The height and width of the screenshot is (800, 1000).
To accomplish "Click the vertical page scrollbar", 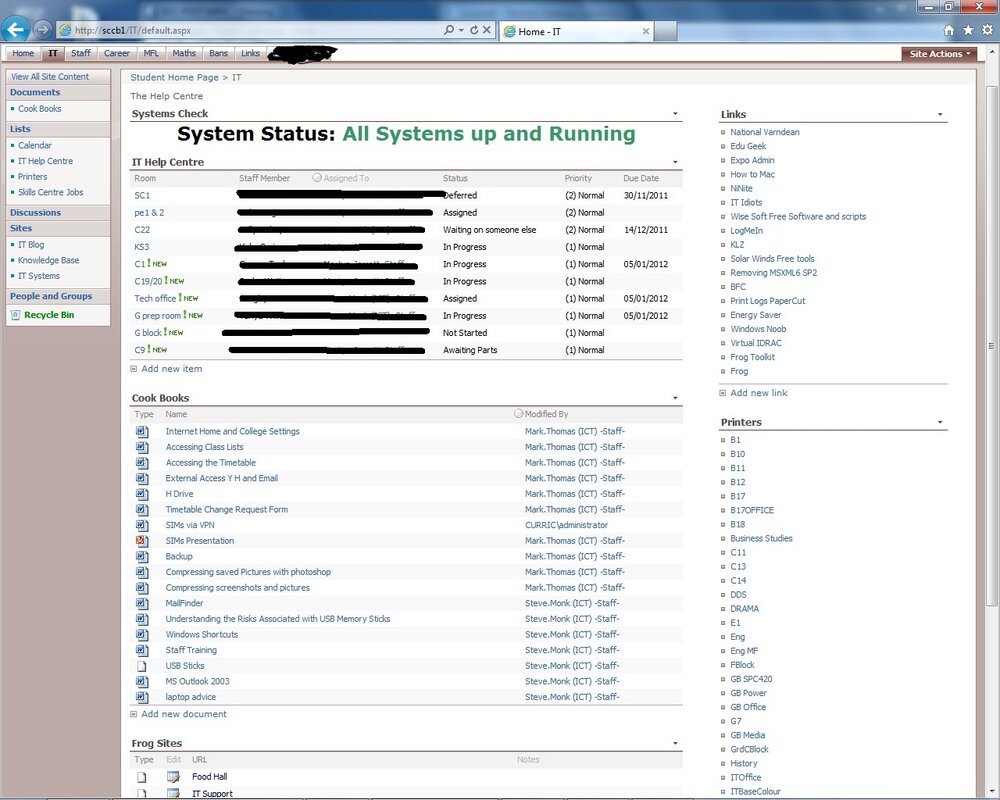I will coord(991,346).
